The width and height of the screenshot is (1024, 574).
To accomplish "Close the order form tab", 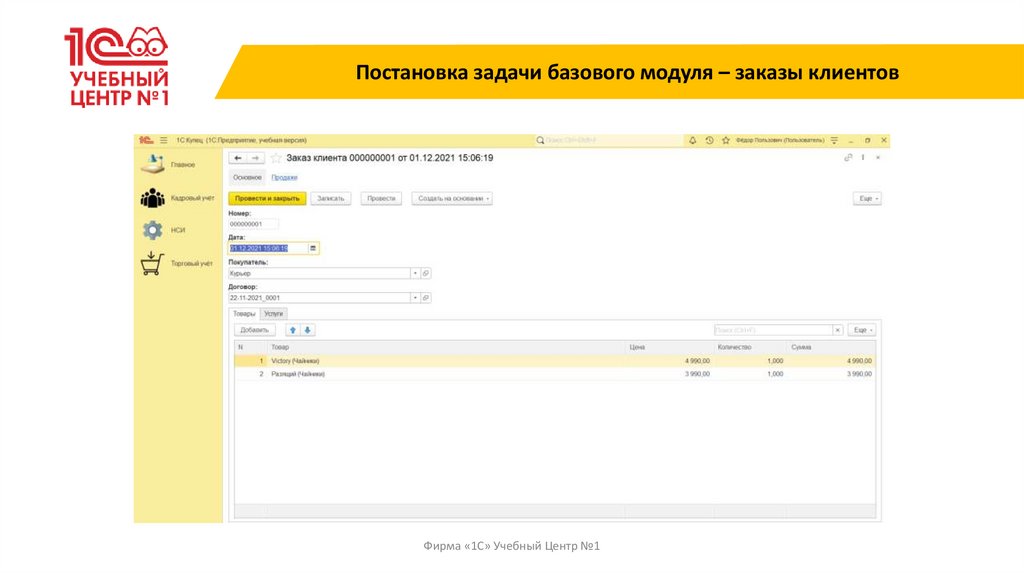I will tap(878, 157).
